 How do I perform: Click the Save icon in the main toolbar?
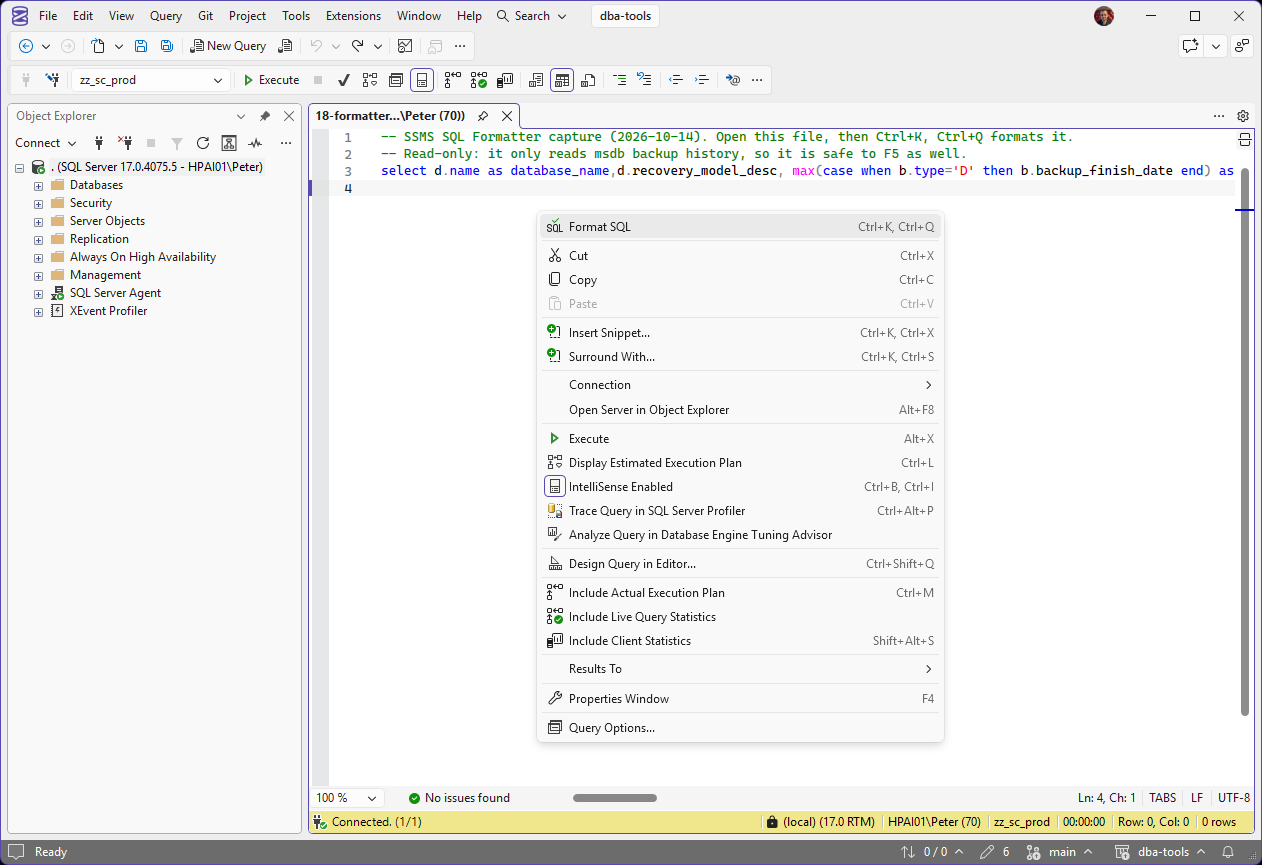[x=141, y=46]
